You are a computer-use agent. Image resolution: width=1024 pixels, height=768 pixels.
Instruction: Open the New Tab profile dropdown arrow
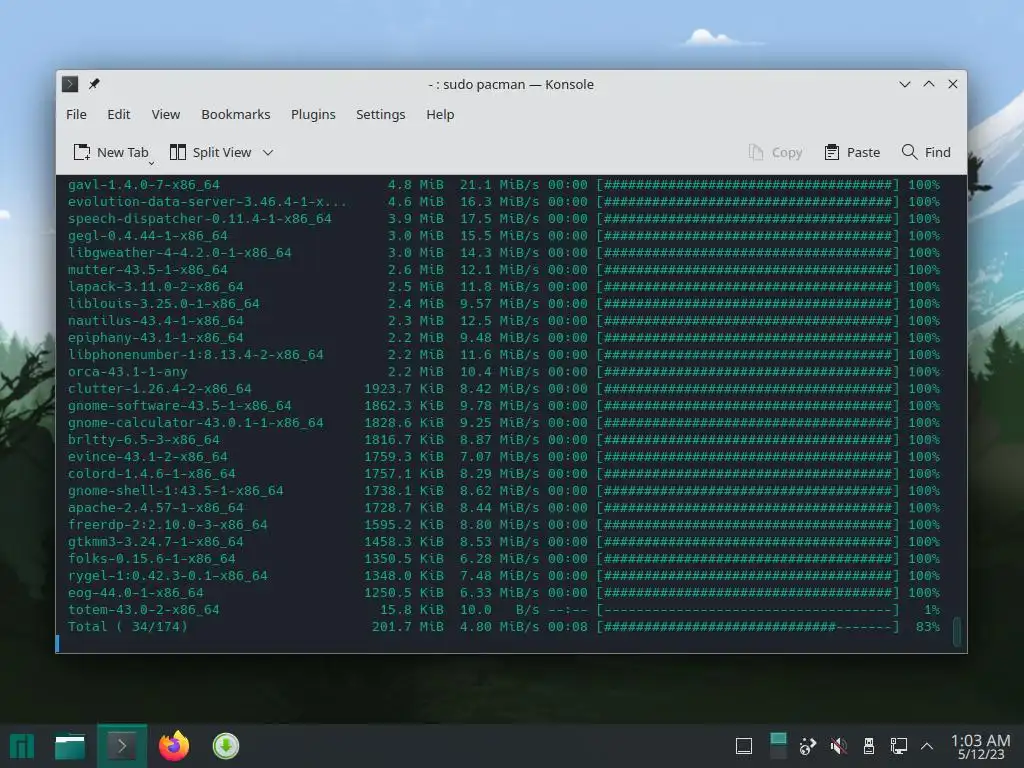point(151,163)
